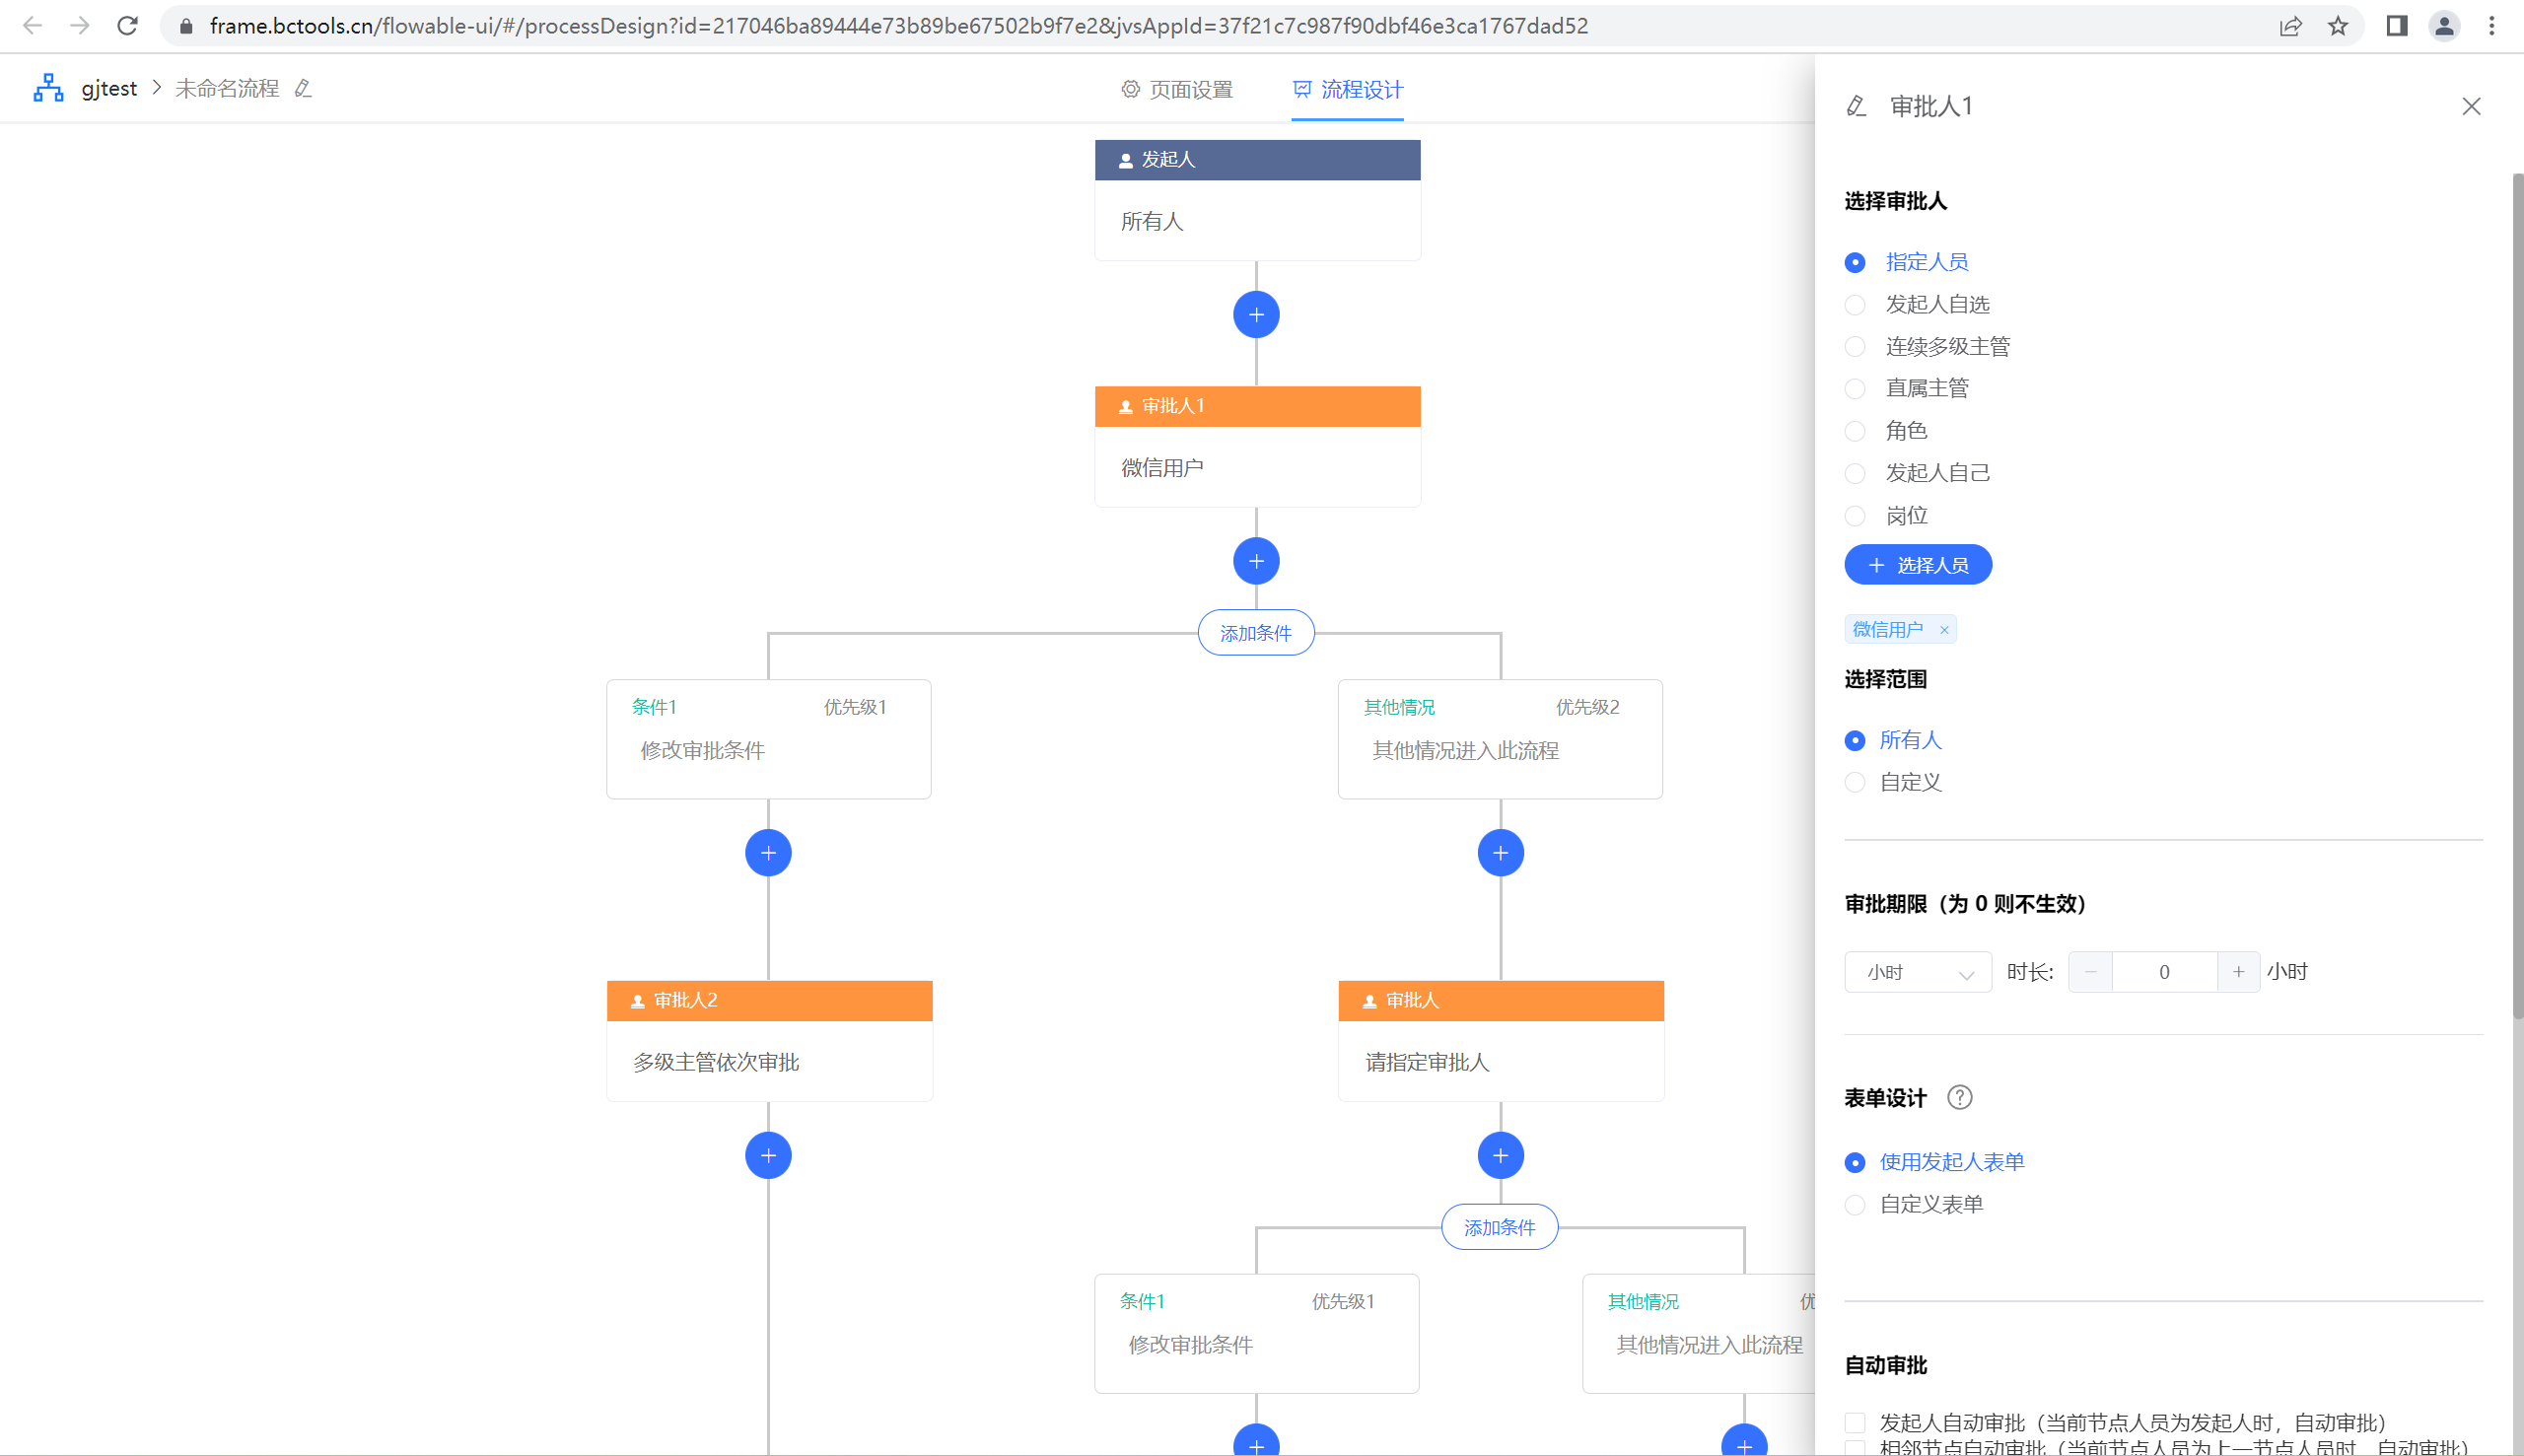Viewport: 2524px width, 1456px height.
Task: Click the gjtest flowchart logo icon
Action: (x=48, y=88)
